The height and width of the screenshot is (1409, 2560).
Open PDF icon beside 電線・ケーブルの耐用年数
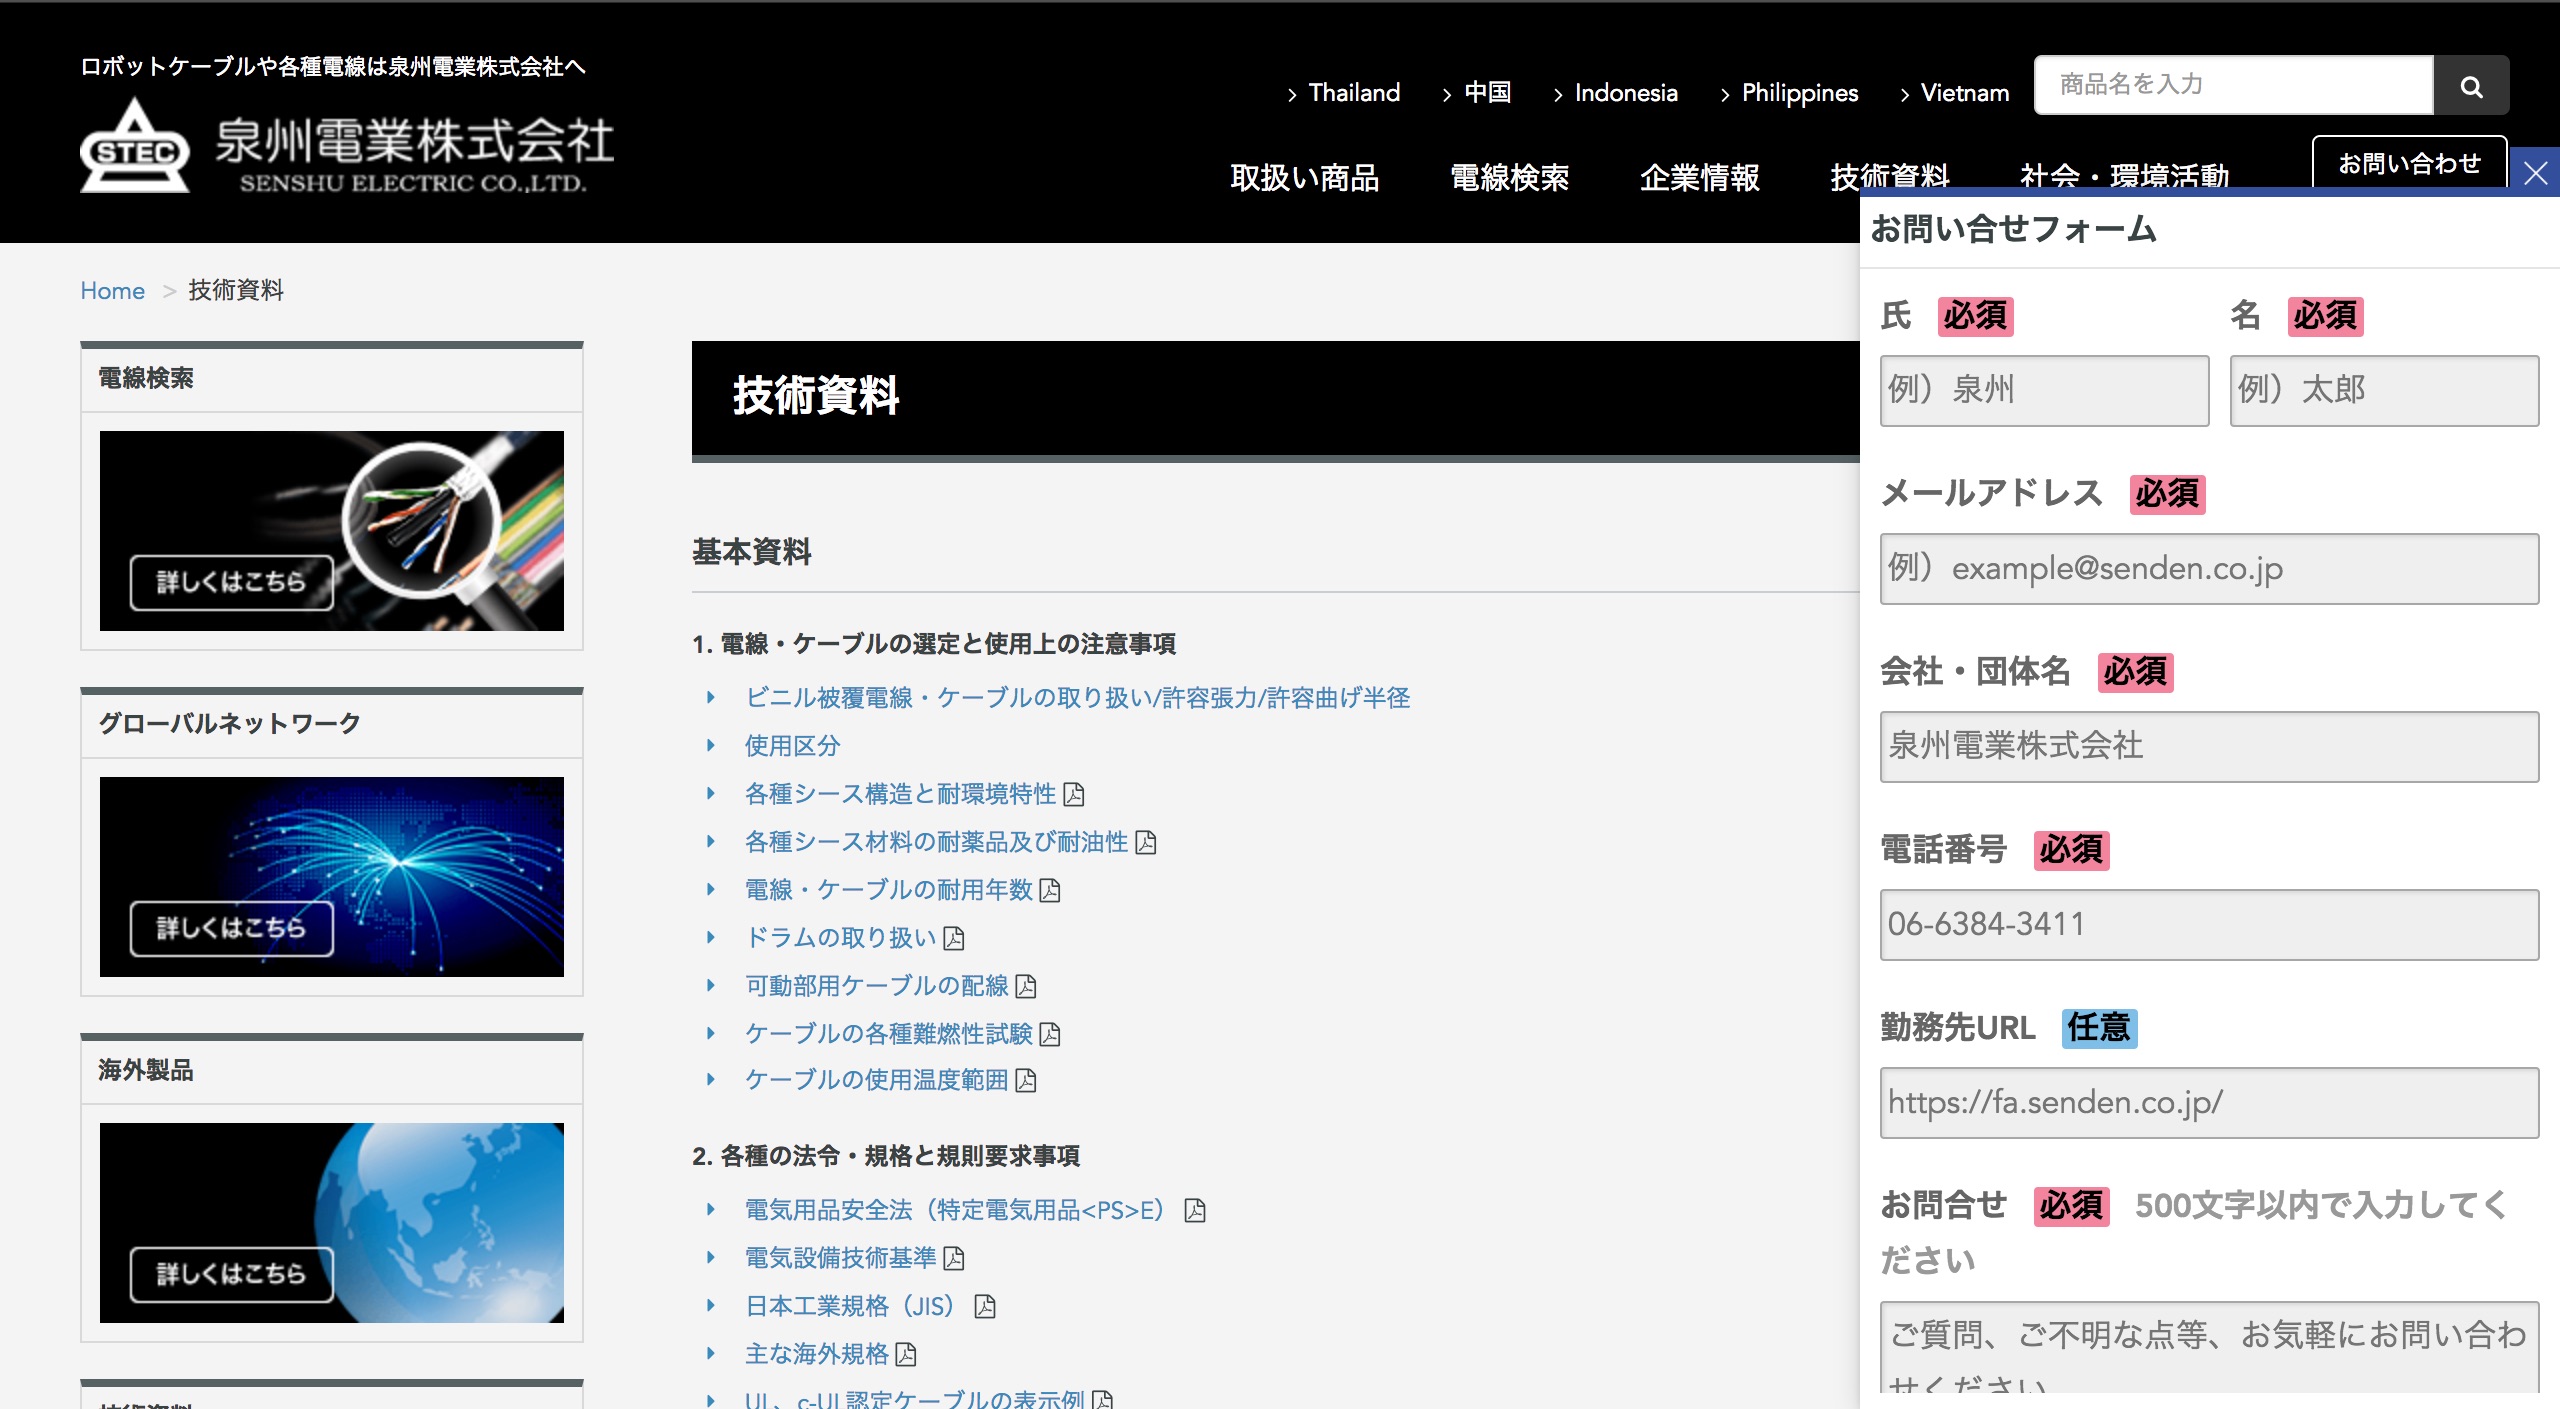click(1050, 890)
